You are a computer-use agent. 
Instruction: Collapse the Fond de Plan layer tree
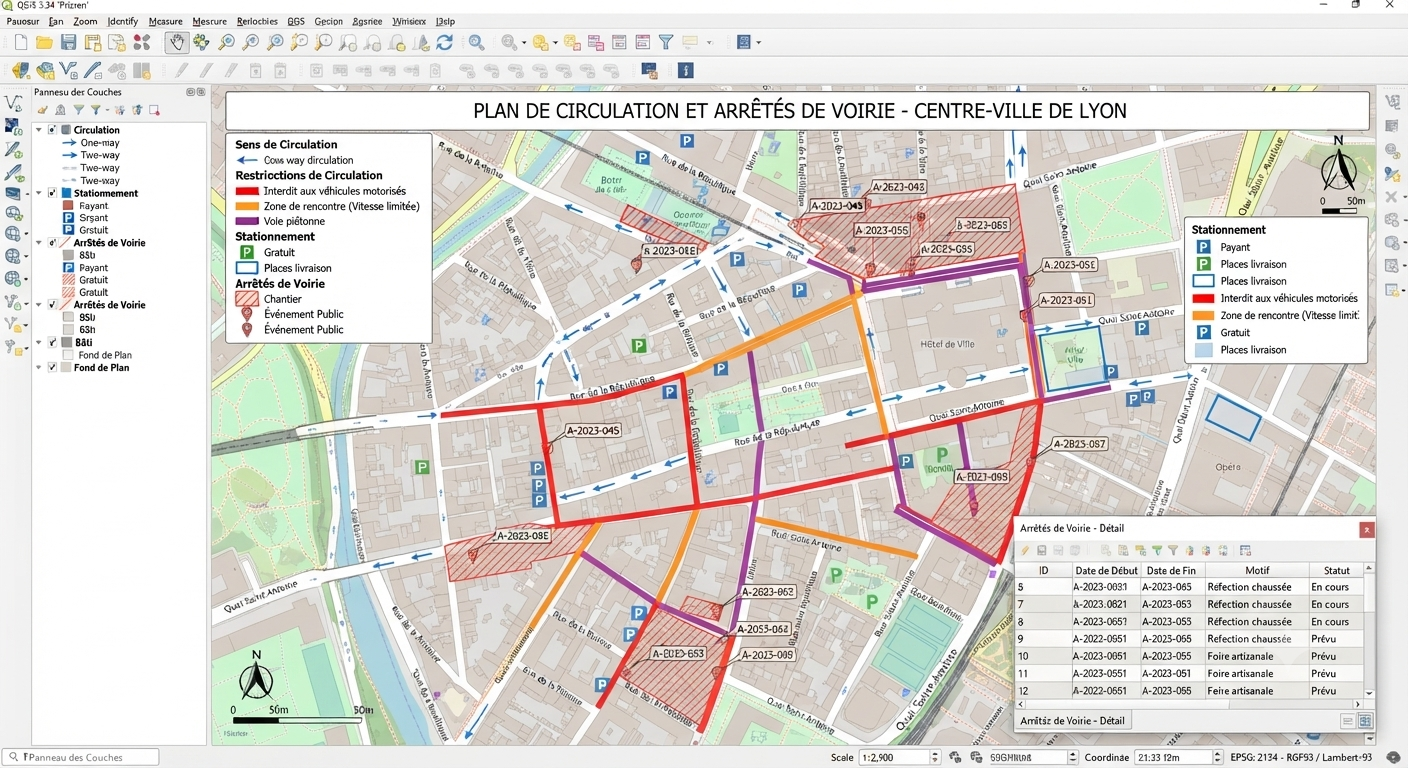click(39, 368)
